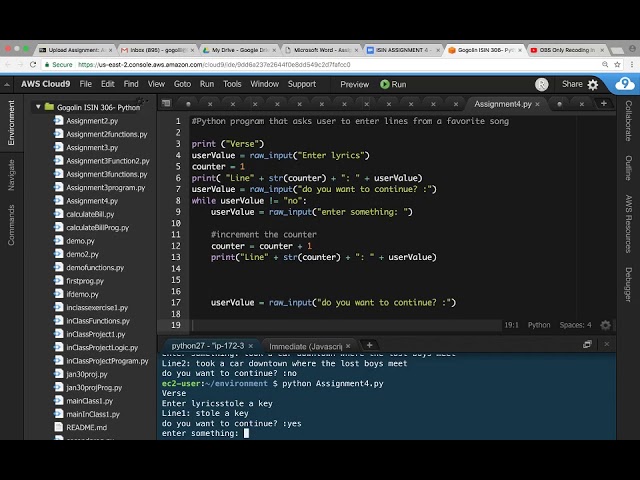
Task: Close the Assignment4.py editor tab
Action: [x=538, y=104]
